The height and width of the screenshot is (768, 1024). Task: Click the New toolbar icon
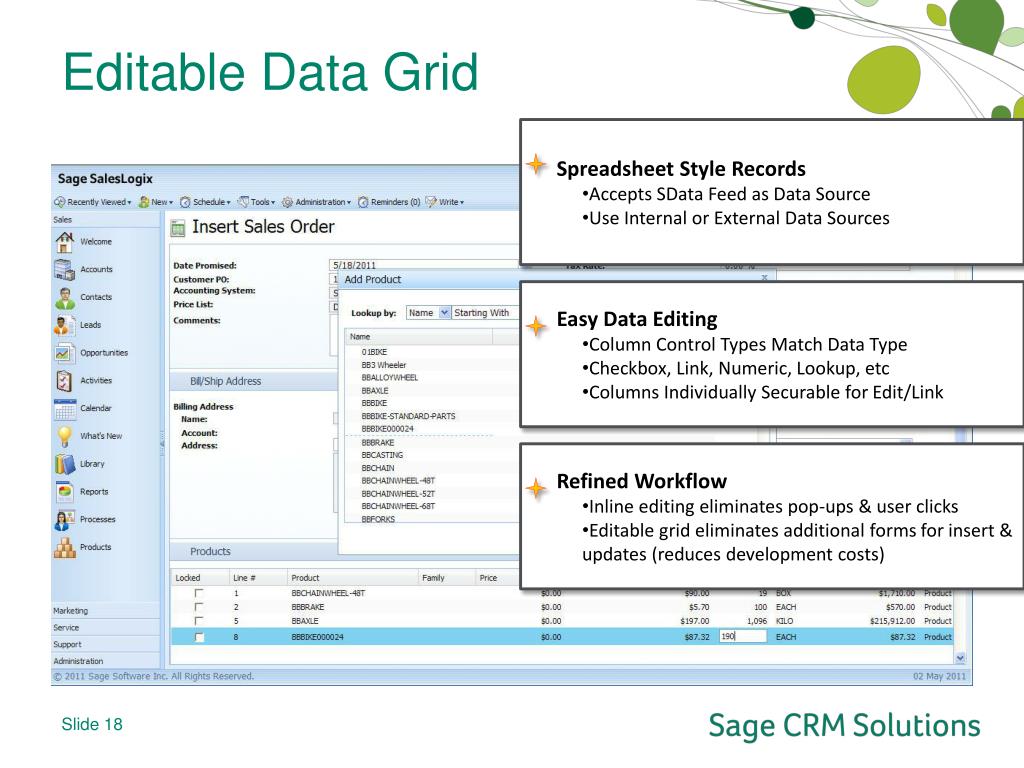[x=144, y=202]
